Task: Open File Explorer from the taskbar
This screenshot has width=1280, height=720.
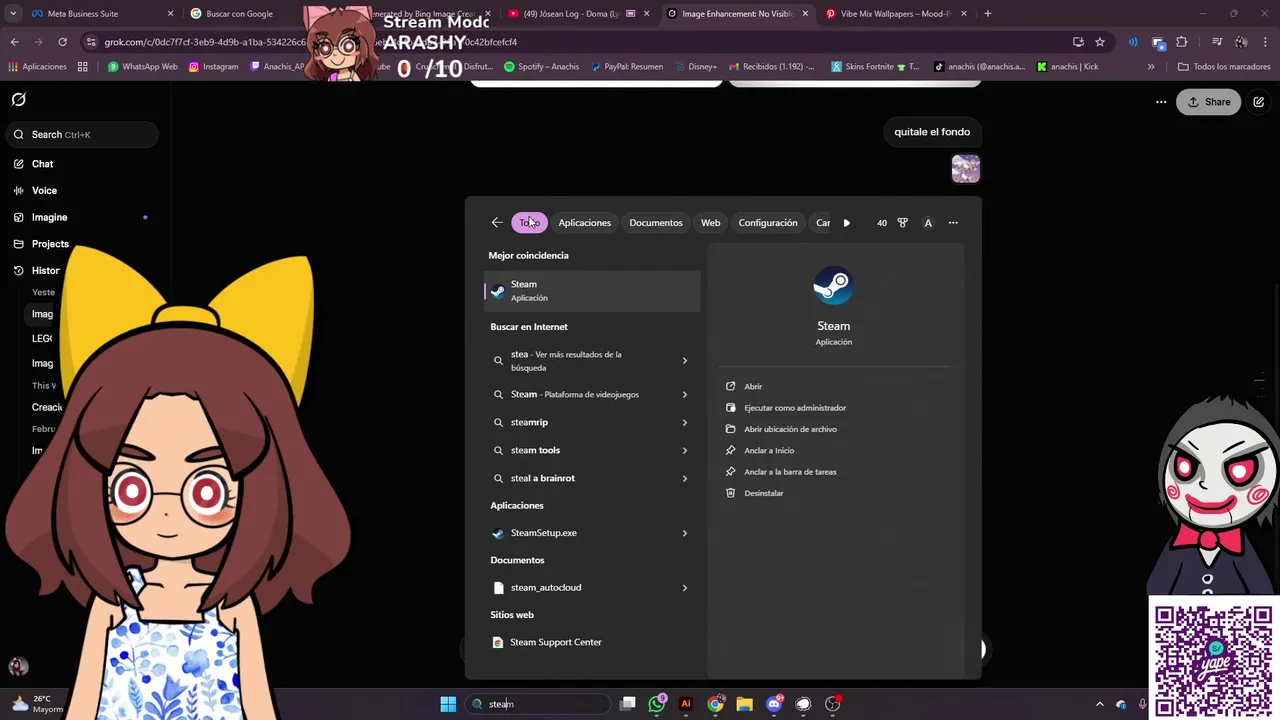Action: tap(744, 704)
